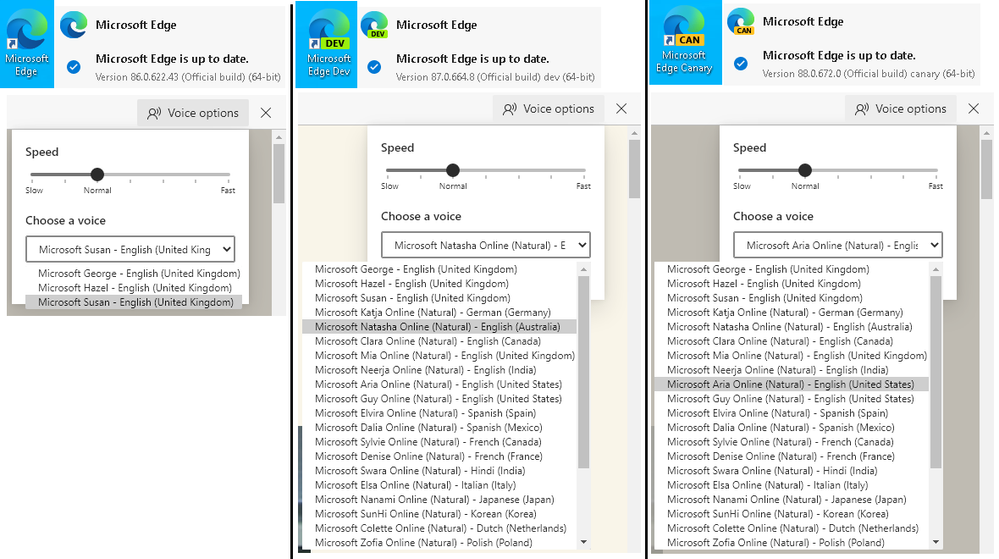Click the up-to-date checkmark in the Edge Dev panel

click(375, 67)
